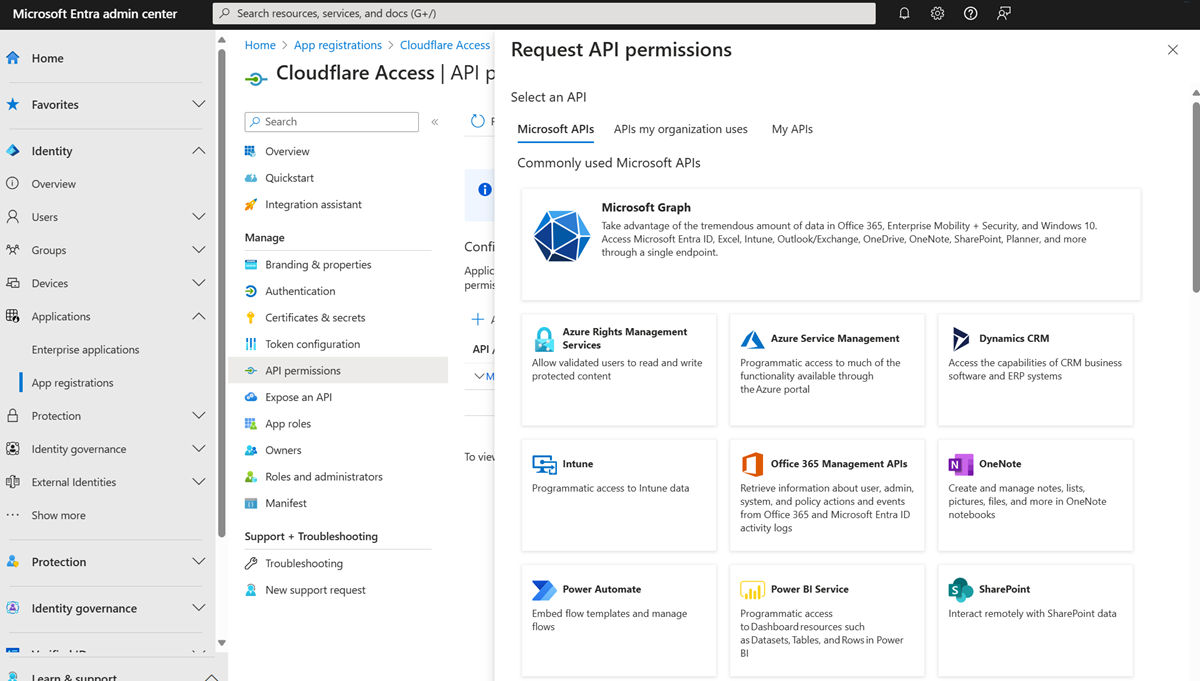Choose the Dynamics CRM API
Image resolution: width=1200 pixels, height=681 pixels.
pos(1035,370)
